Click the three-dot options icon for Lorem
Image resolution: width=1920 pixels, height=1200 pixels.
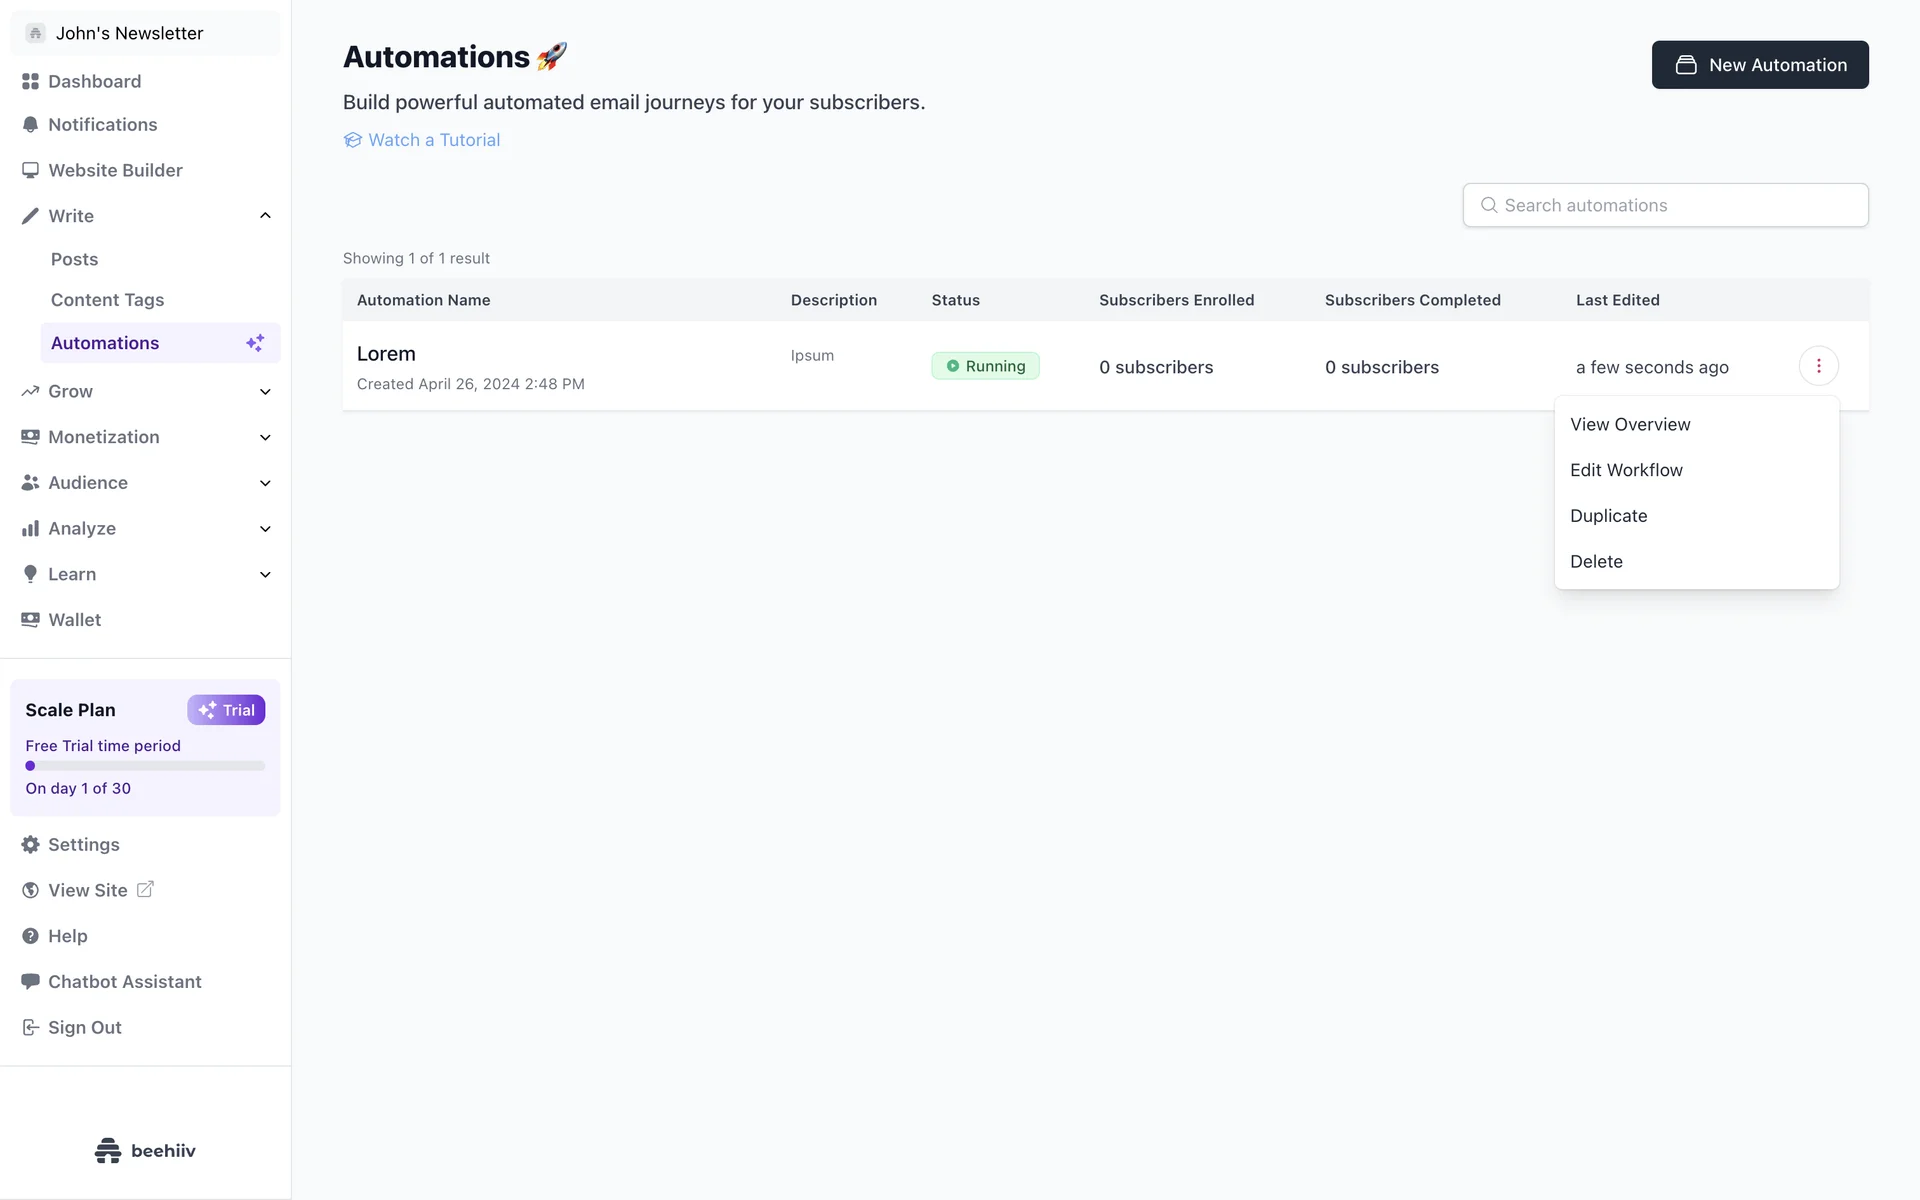click(1818, 366)
